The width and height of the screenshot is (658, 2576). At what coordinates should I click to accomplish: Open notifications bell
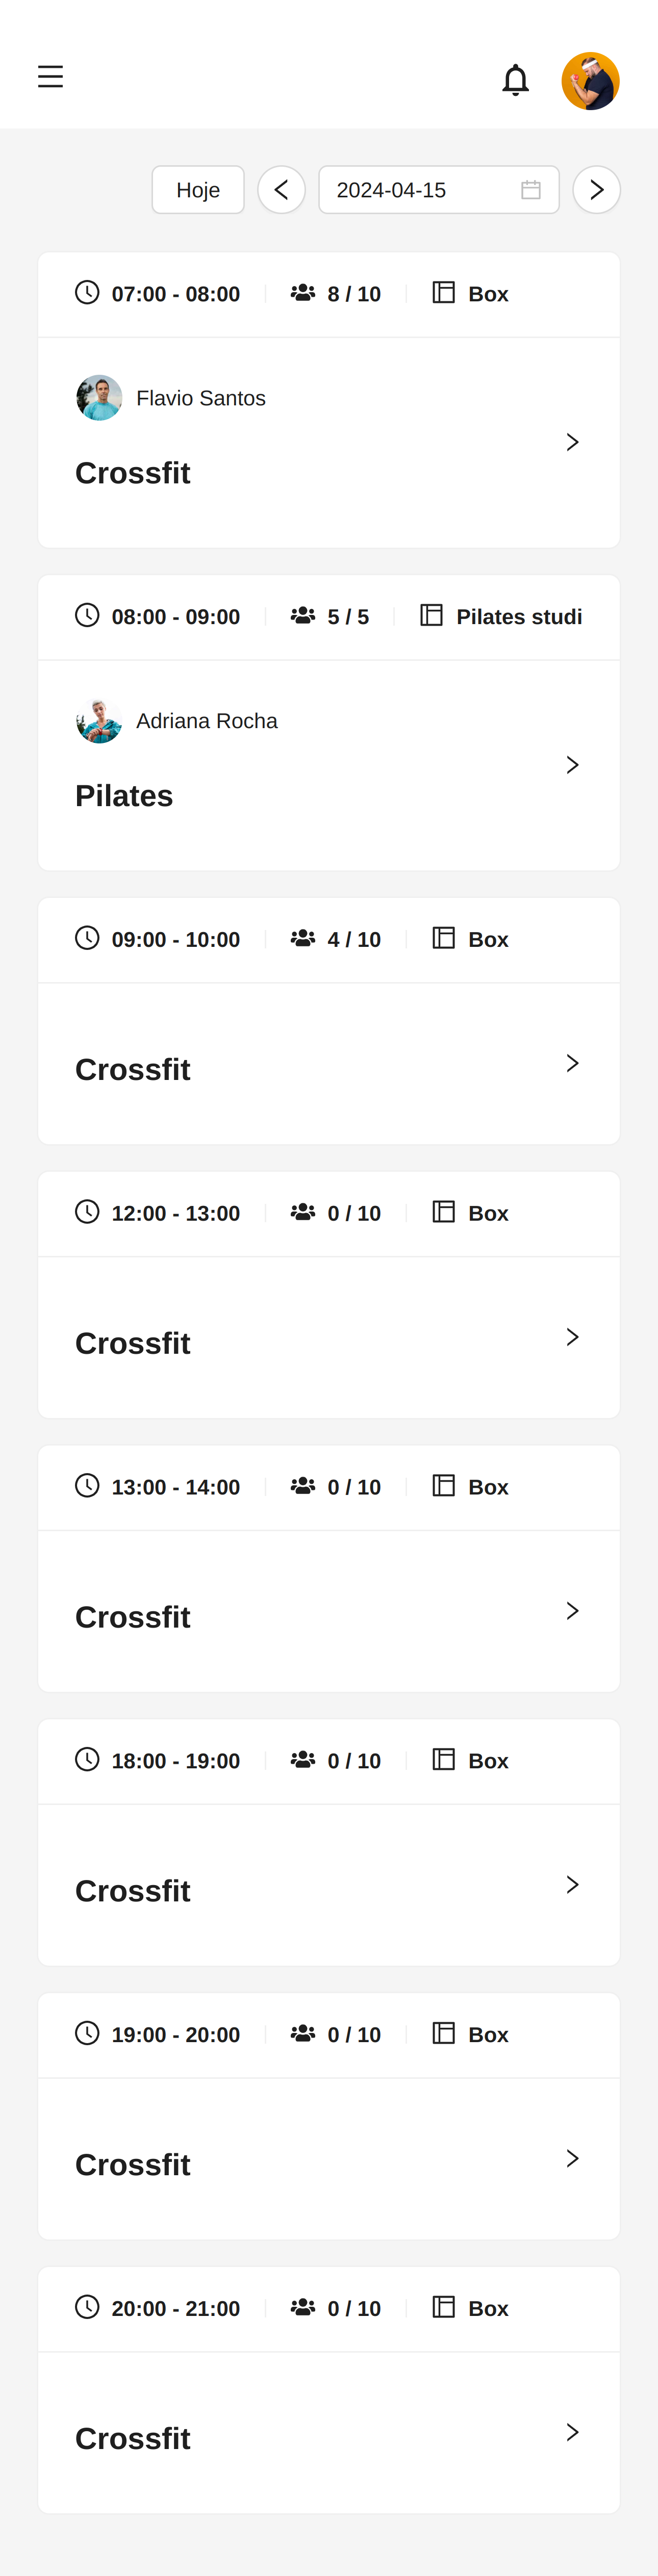(515, 80)
